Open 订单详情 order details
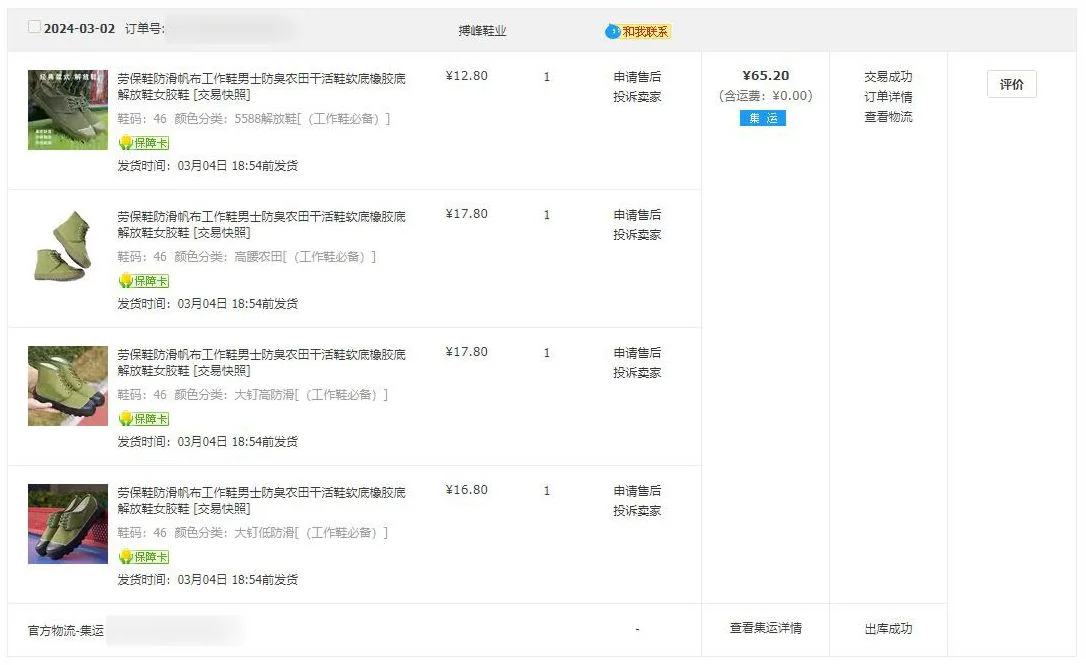1086x665 pixels. tap(888, 97)
